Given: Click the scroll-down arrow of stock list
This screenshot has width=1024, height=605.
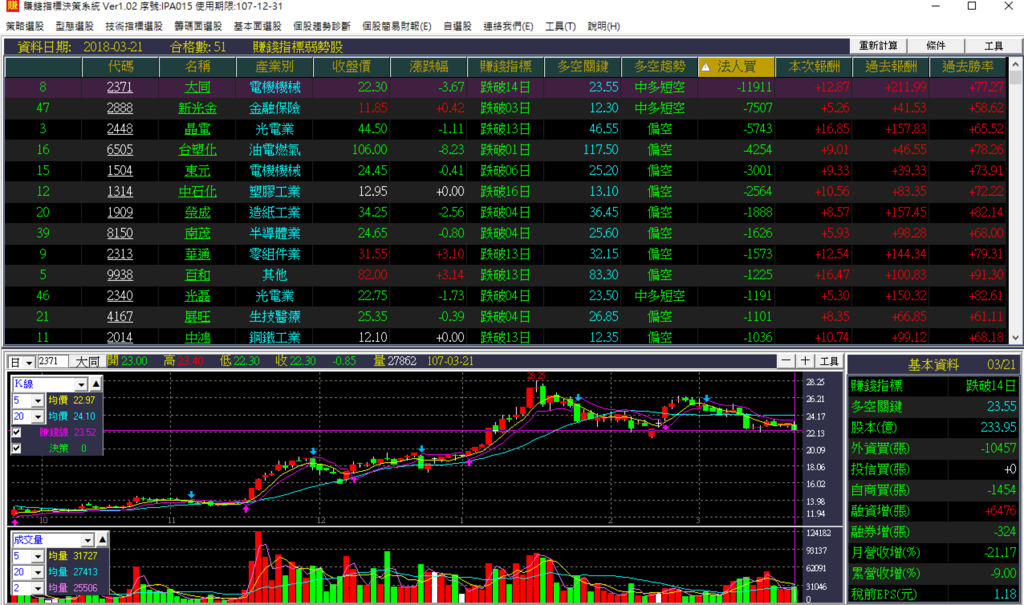Looking at the screenshot, I should pyautogui.click(x=1016, y=337).
